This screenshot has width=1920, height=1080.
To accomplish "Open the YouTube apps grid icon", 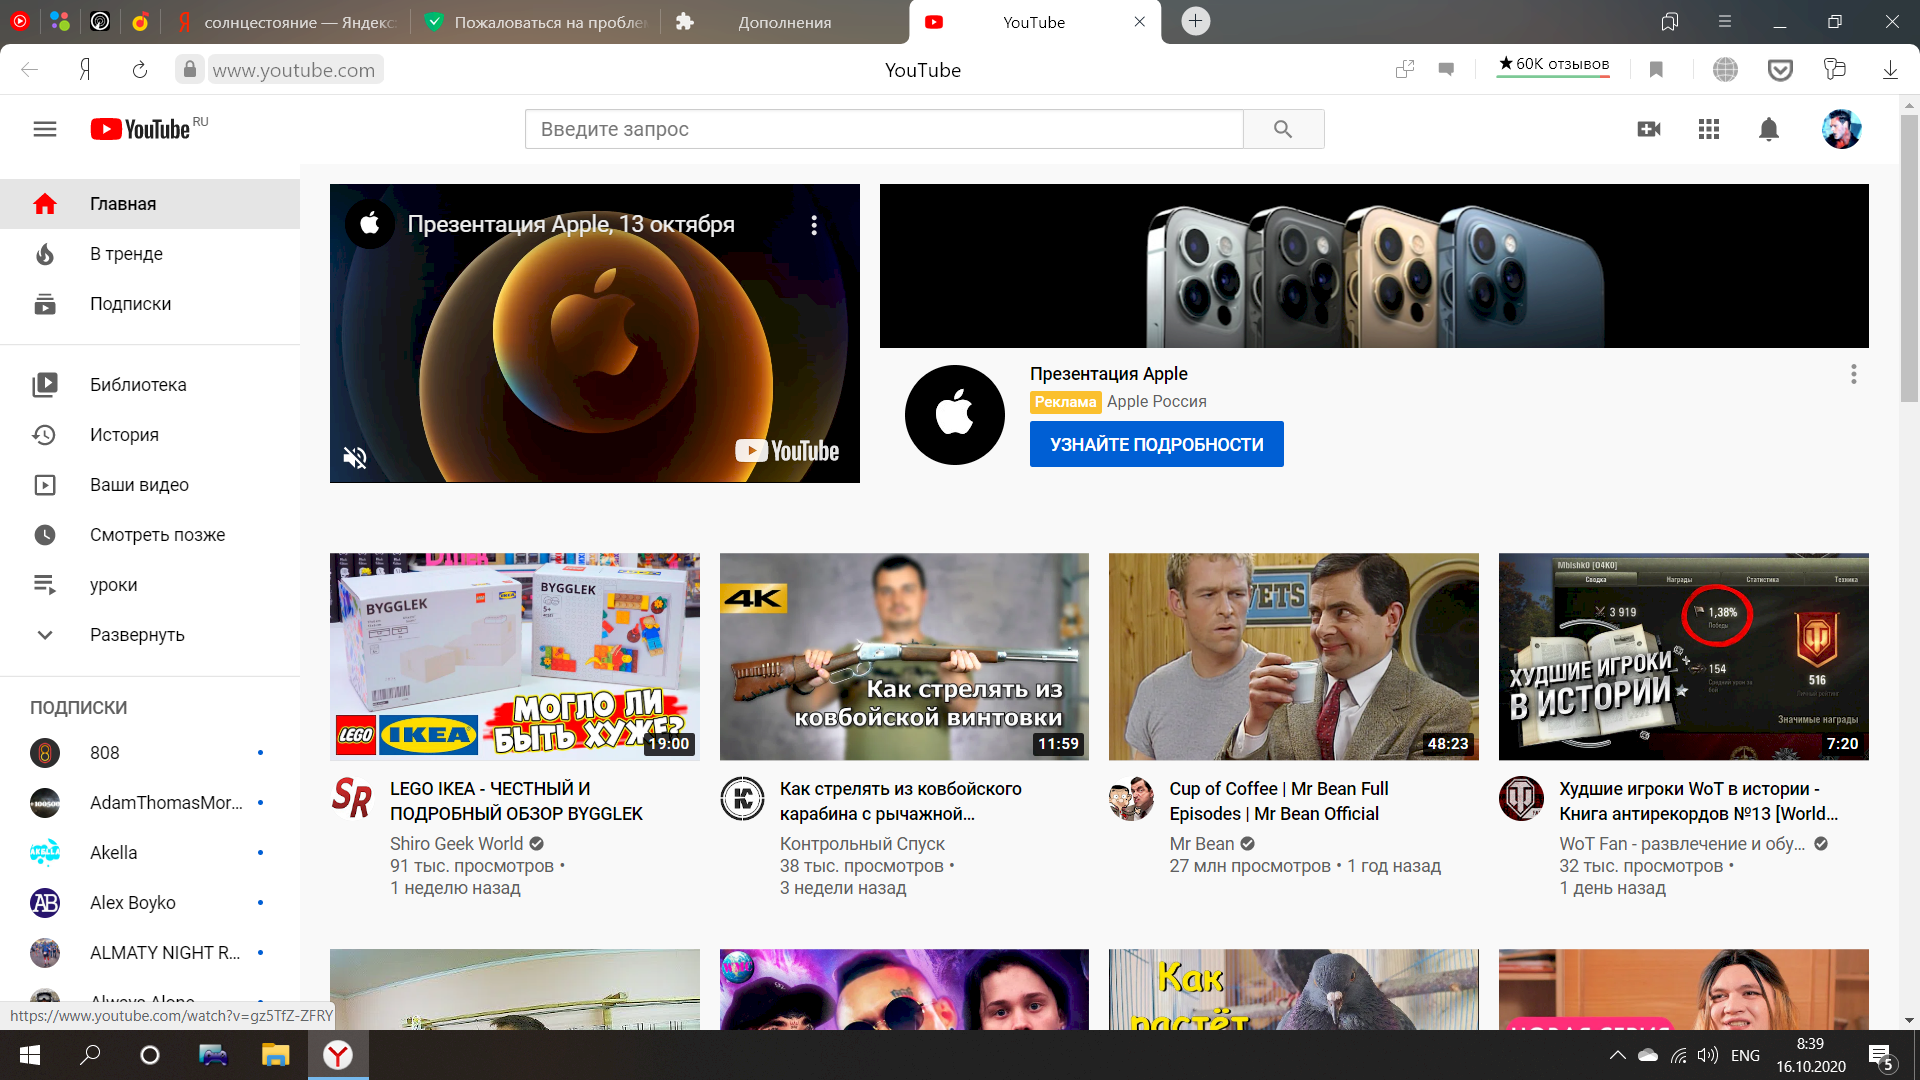I will pyautogui.click(x=1709, y=129).
